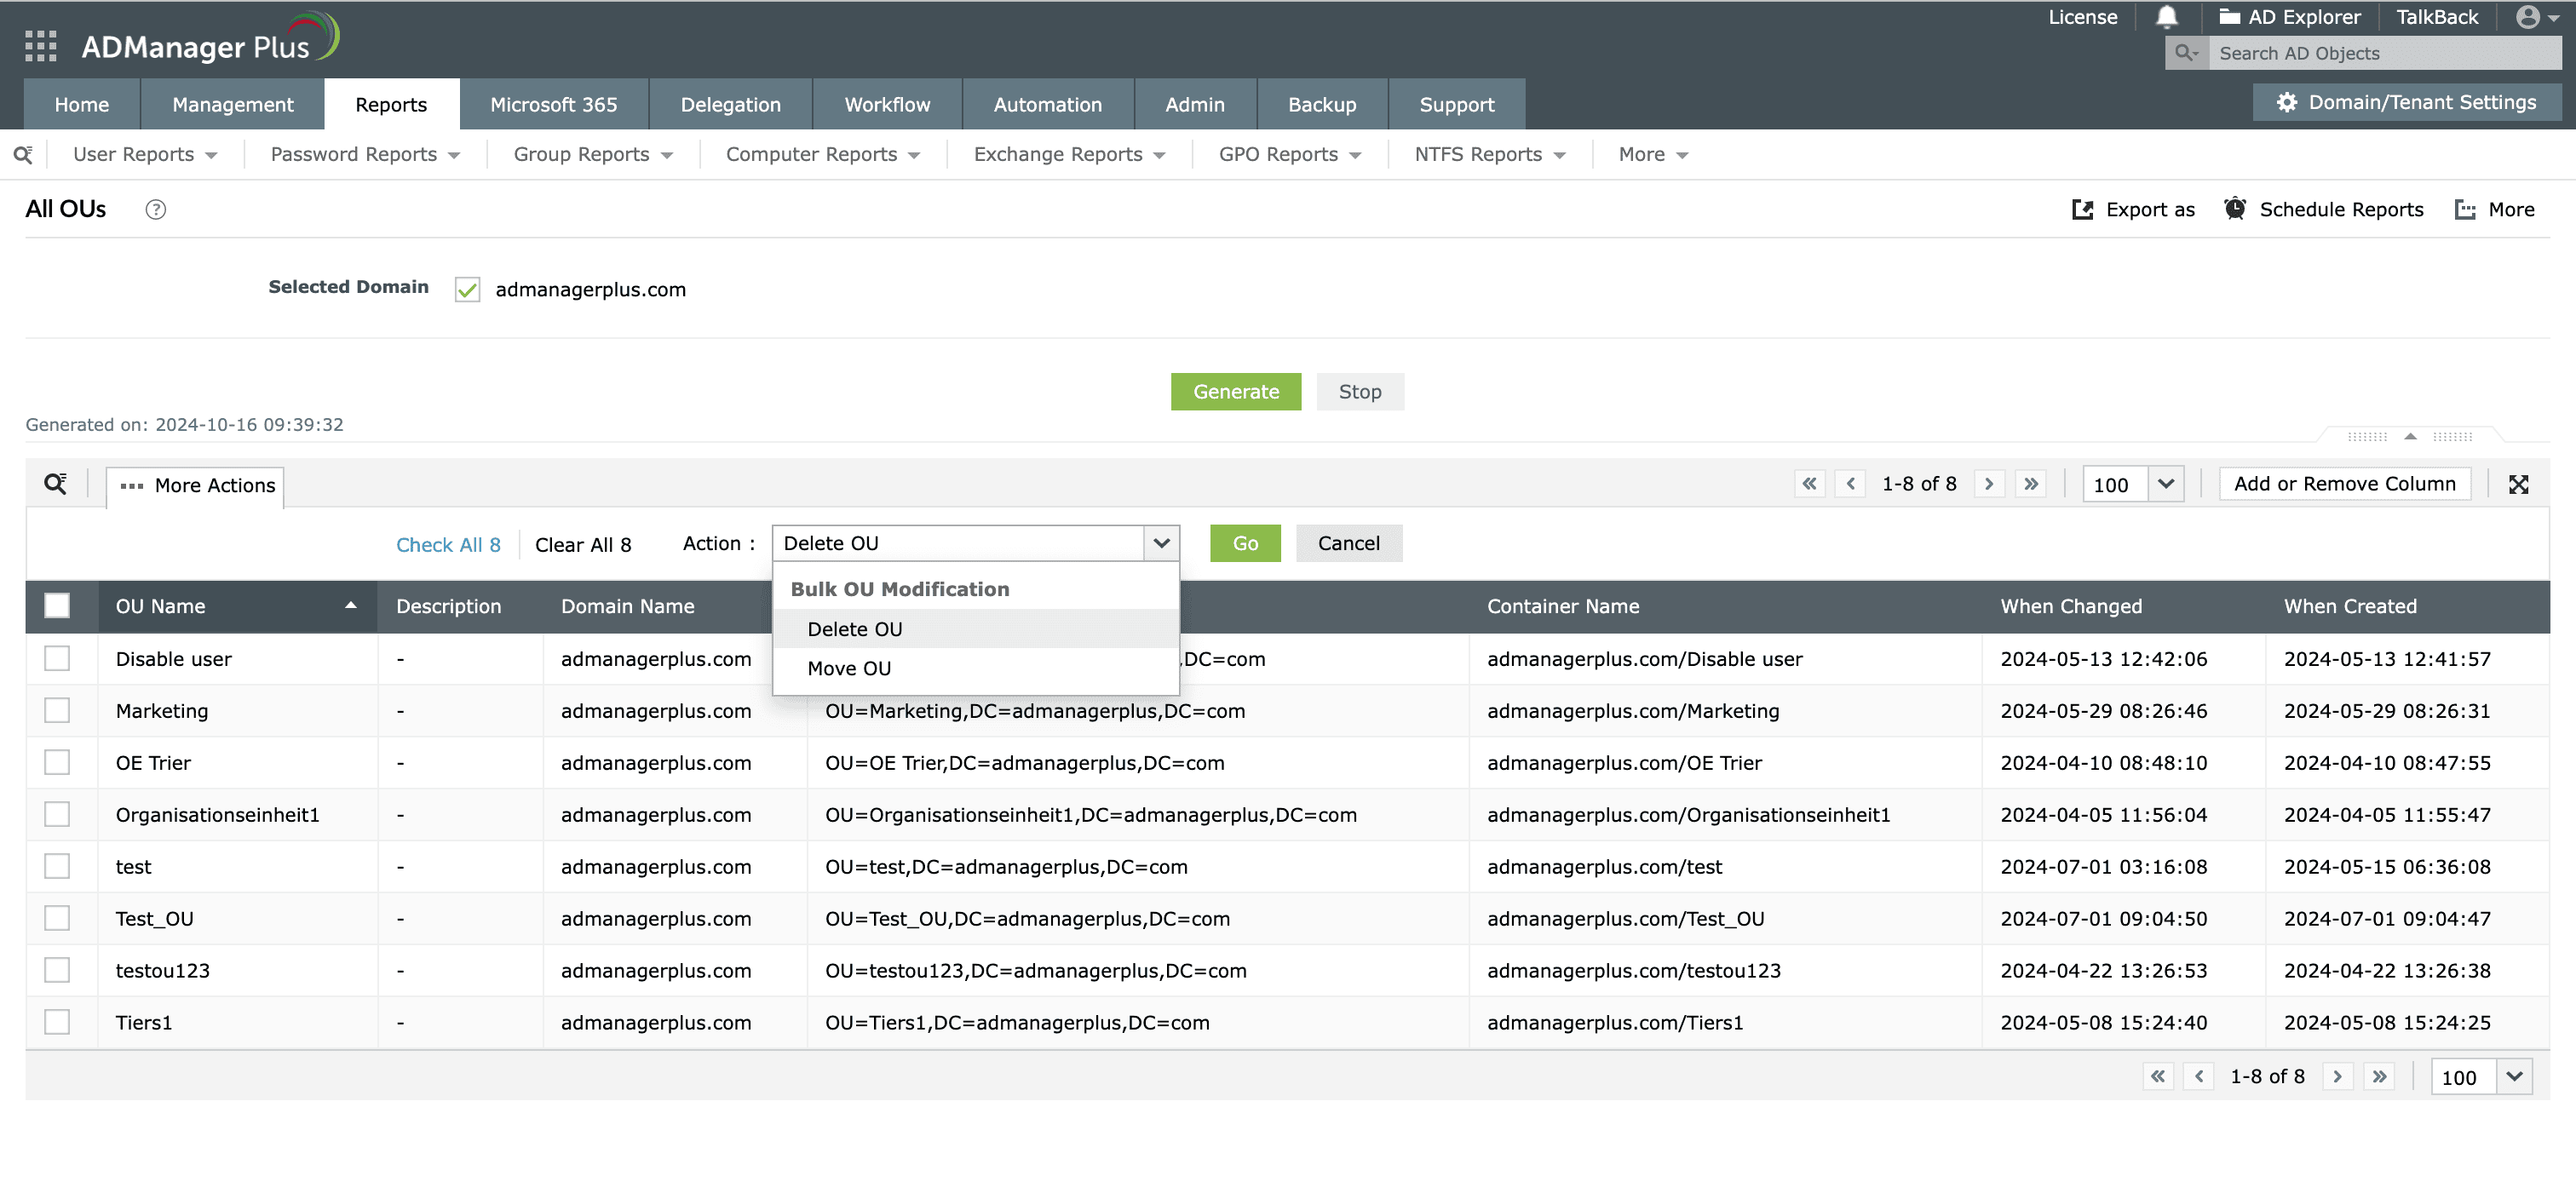The height and width of the screenshot is (1199, 2576).
Task: Expand the User Reports menu
Action: pyautogui.click(x=145, y=154)
